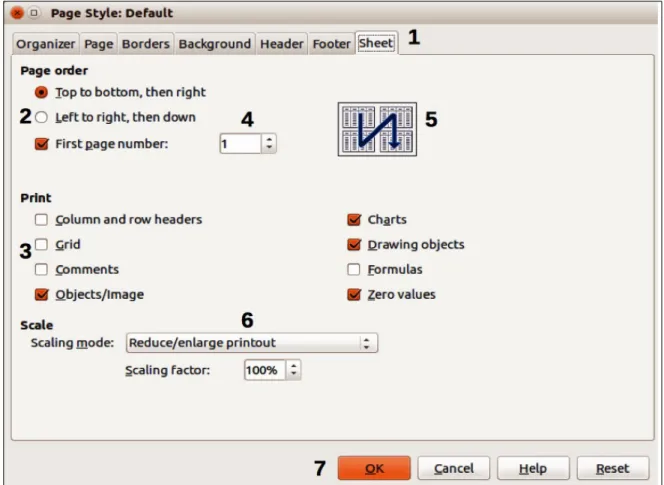Enable Column and row headers printing
Screen dimensions: 664x485
pyautogui.click(x=41, y=219)
